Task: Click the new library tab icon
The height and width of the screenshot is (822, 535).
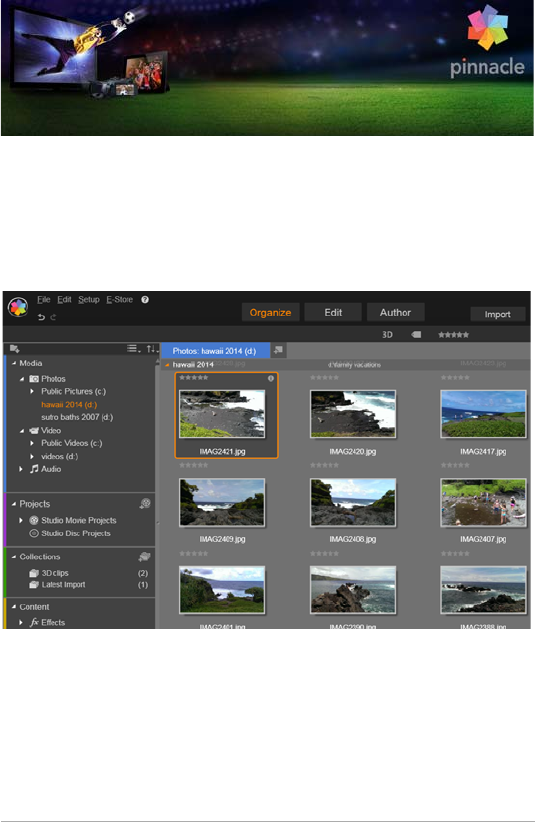Action: pyautogui.click(x=278, y=350)
